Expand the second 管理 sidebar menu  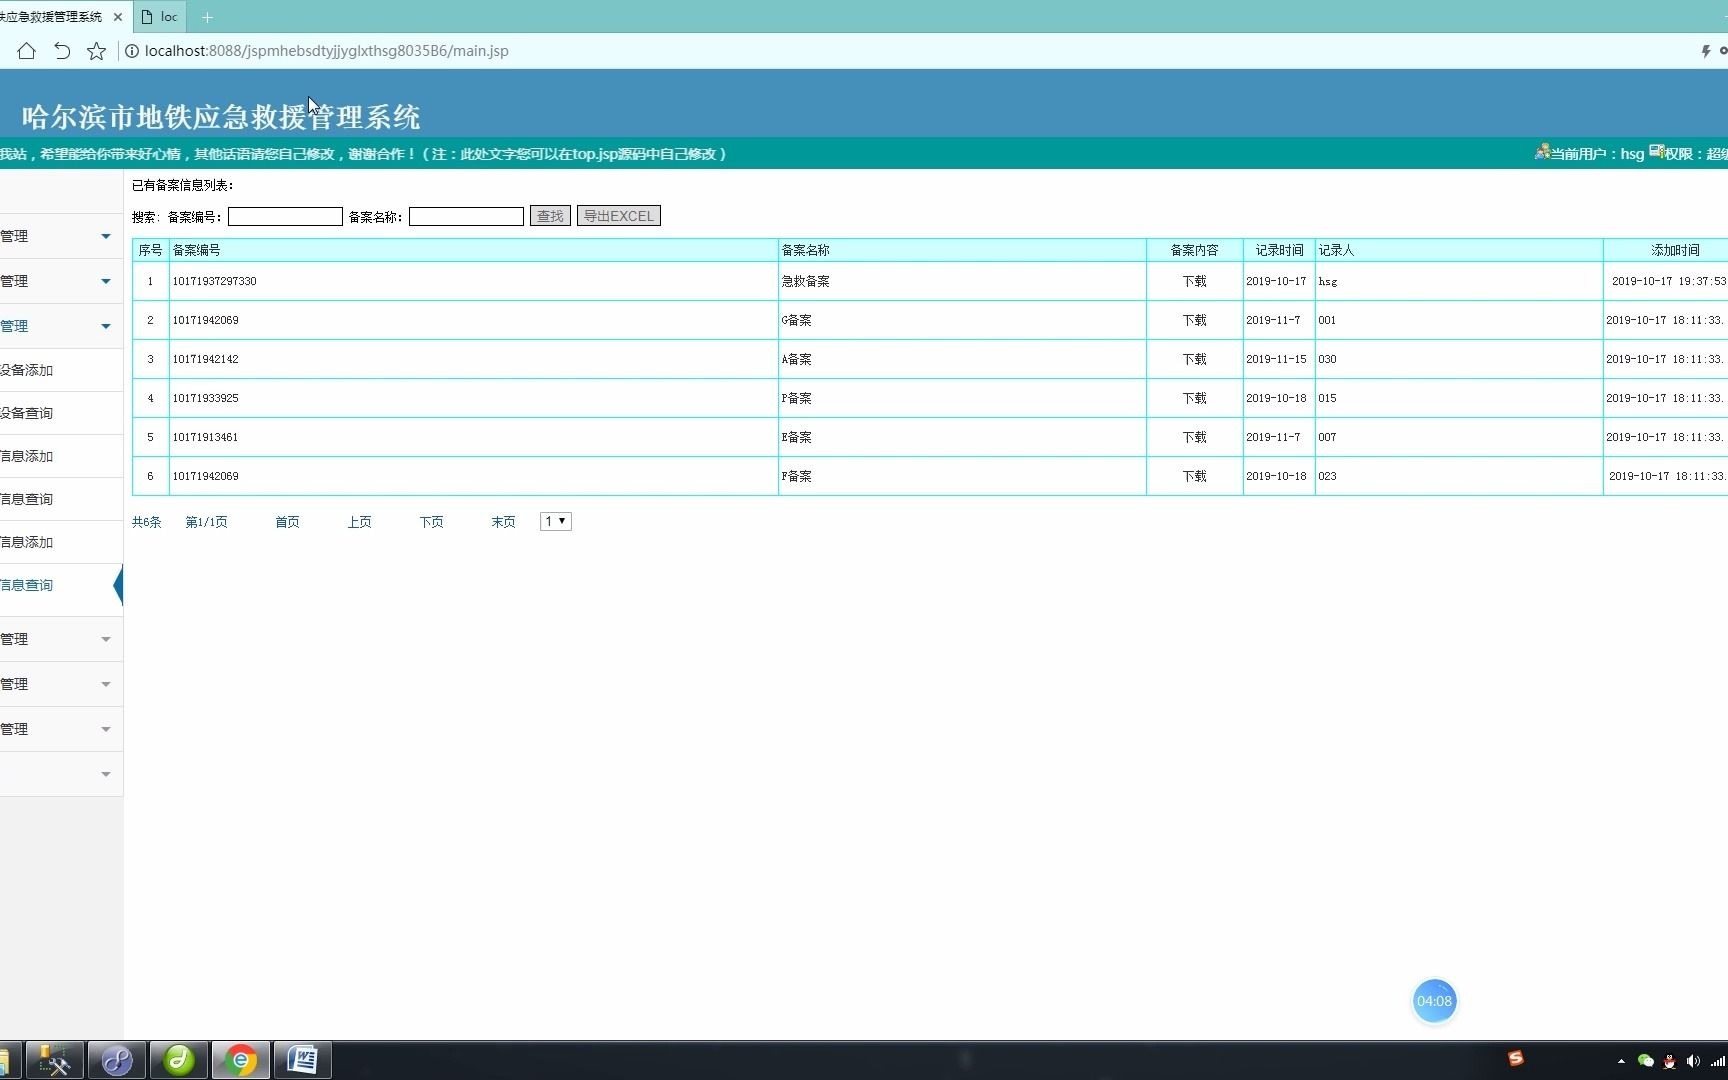click(61, 281)
